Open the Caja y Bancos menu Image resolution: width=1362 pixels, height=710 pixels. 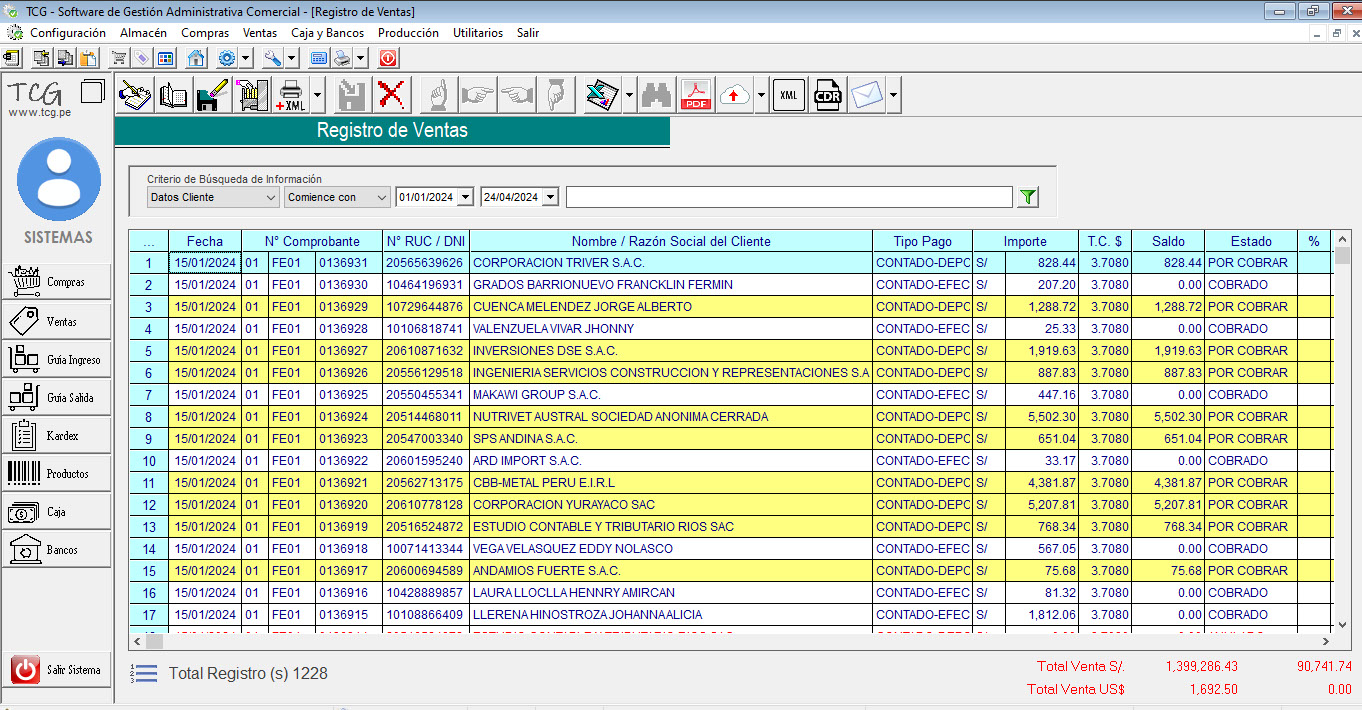[327, 33]
